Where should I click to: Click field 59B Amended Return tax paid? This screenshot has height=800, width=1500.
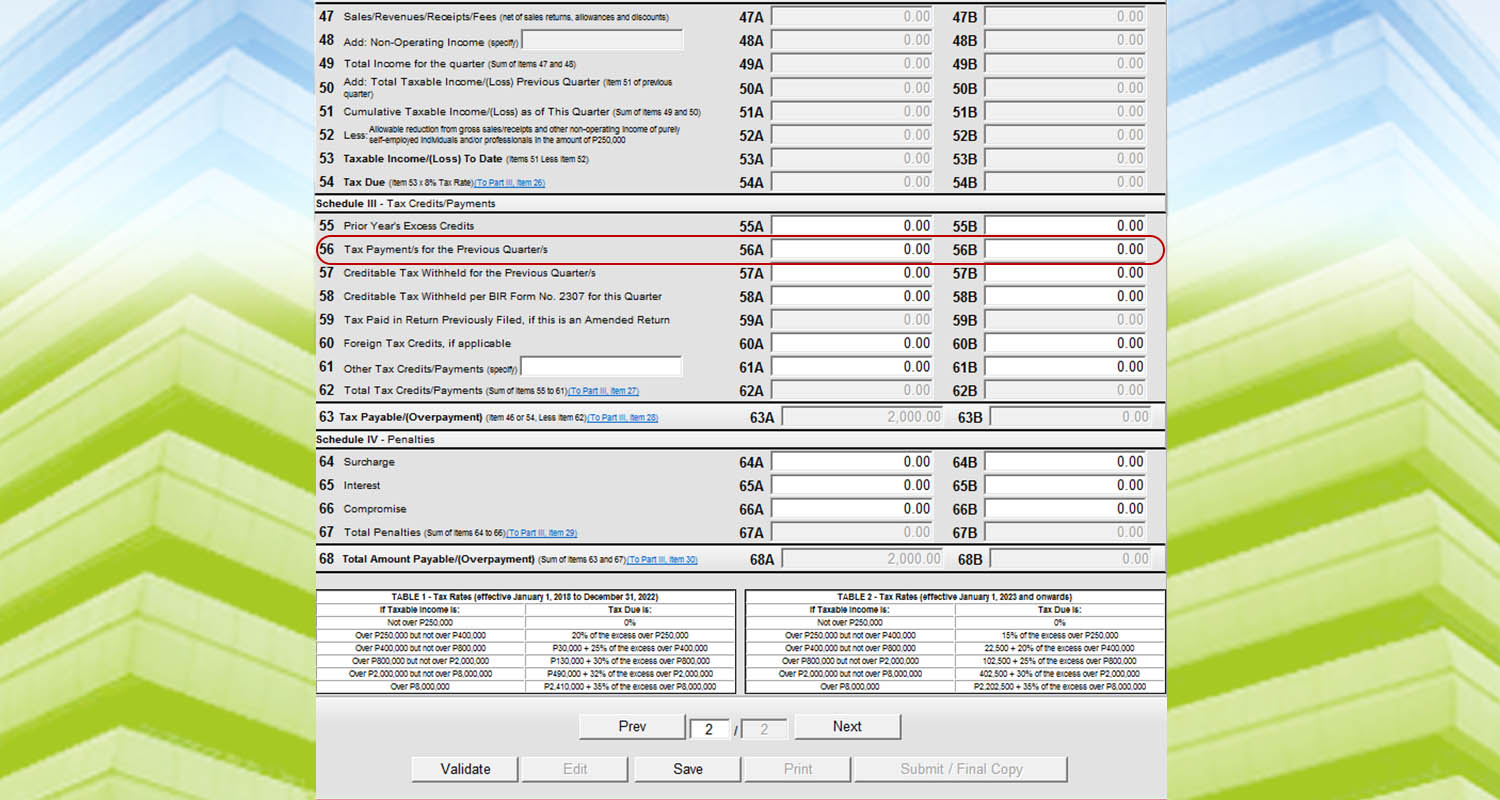[x=1066, y=320]
